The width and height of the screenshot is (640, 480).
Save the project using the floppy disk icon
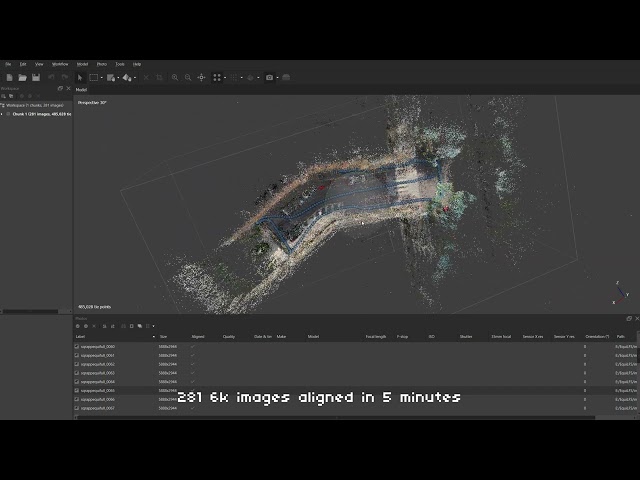[x=36, y=78]
